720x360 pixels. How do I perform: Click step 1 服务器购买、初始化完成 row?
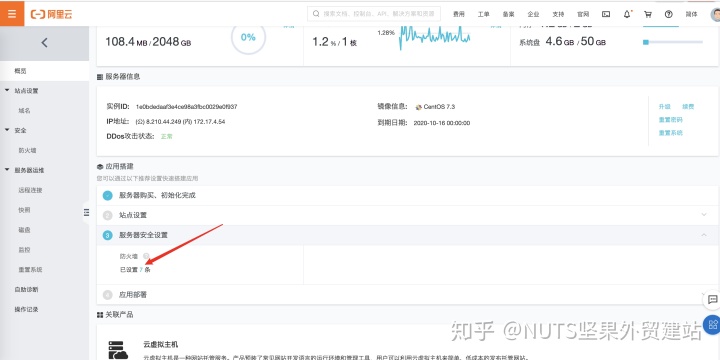pos(408,195)
